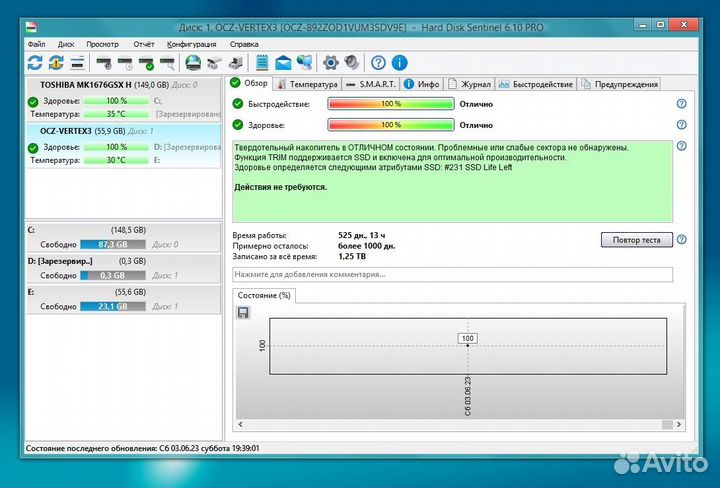Click the Быстродействие 100 % gradient bar
The width and height of the screenshot is (720, 488).
391,104
